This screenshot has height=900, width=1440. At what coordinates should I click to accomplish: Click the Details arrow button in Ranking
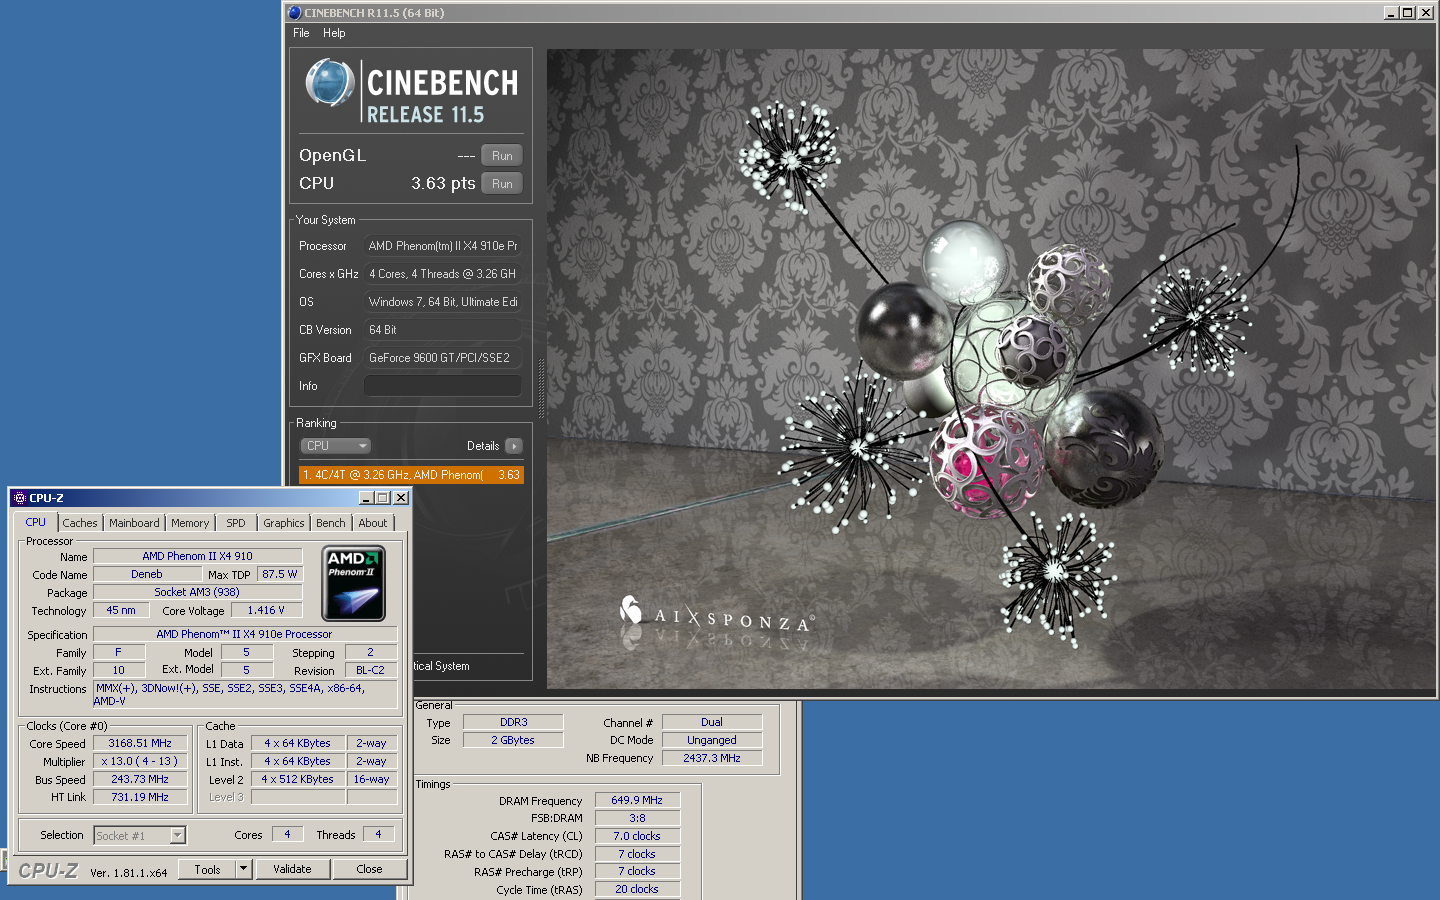coord(514,446)
